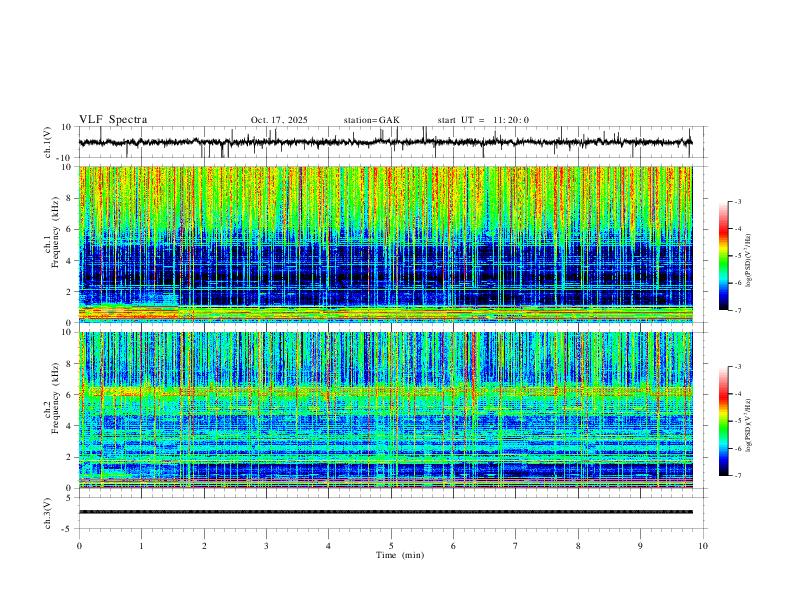Viewport: 792px width, 612px height.
Task: Click the "Time (min)" x-axis label
Action: tap(400, 555)
